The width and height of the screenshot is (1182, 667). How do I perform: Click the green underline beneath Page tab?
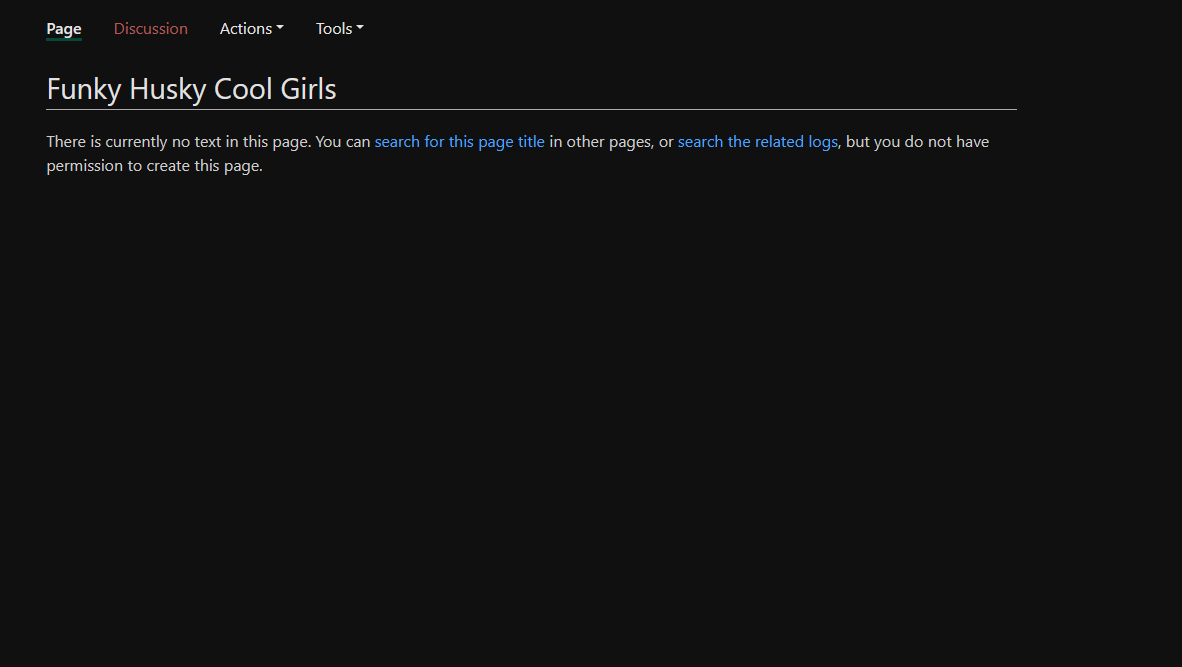click(x=63, y=39)
